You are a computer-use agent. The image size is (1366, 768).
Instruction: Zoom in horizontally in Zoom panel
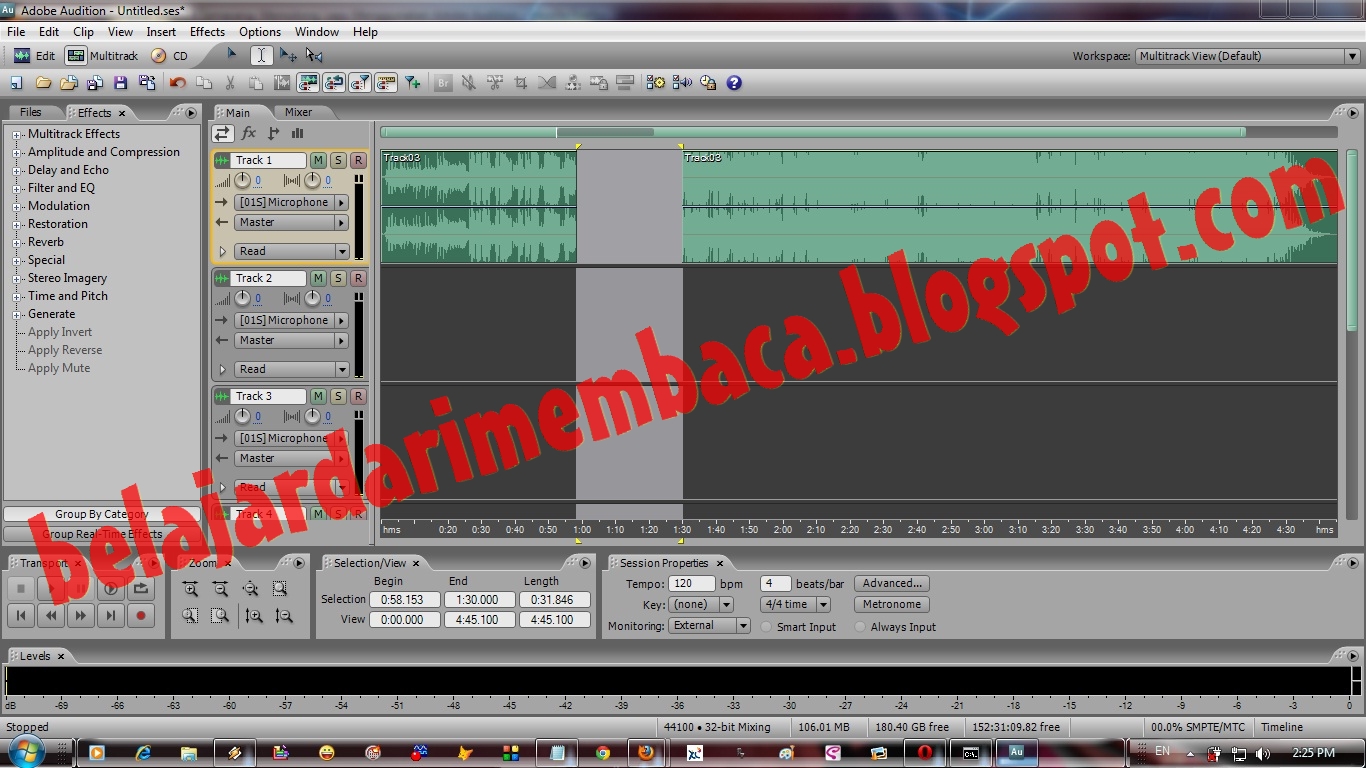tap(190, 589)
